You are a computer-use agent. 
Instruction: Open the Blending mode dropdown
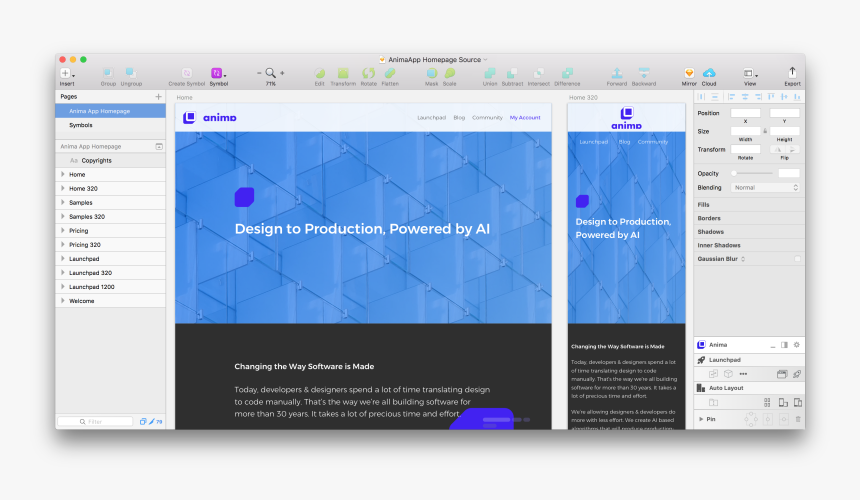pyautogui.click(x=765, y=187)
